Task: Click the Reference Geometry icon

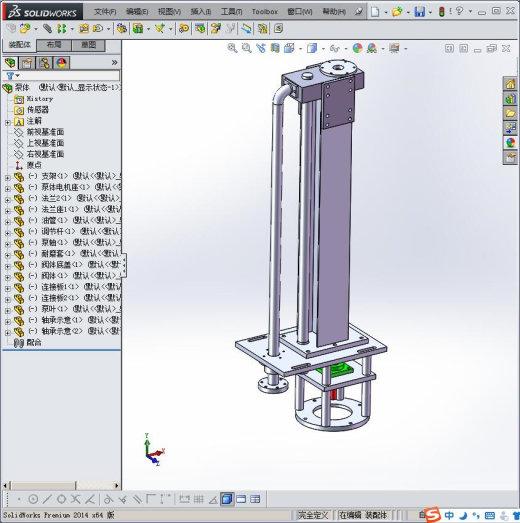Action: (160, 29)
